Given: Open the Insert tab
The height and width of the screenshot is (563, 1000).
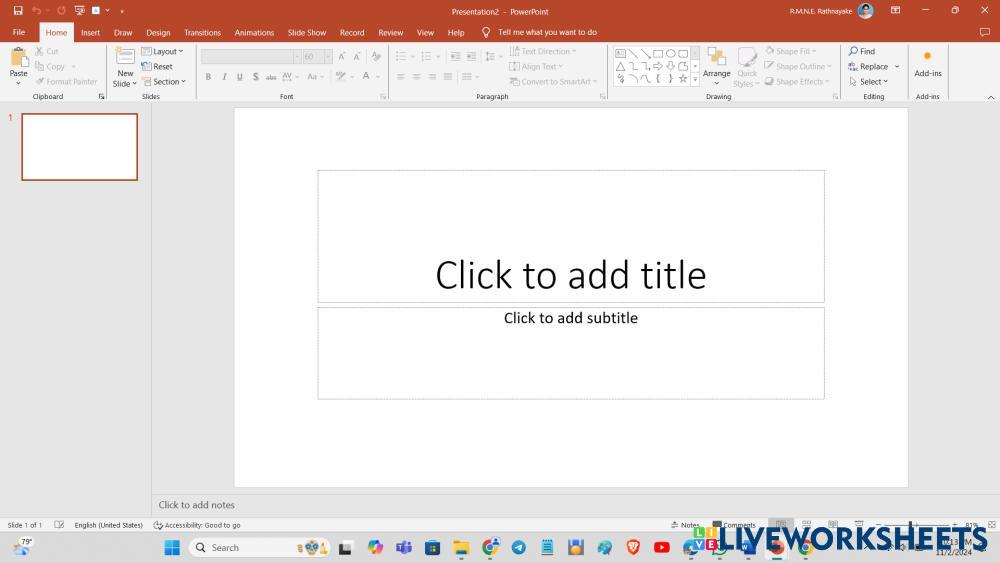Looking at the screenshot, I should [x=90, y=32].
